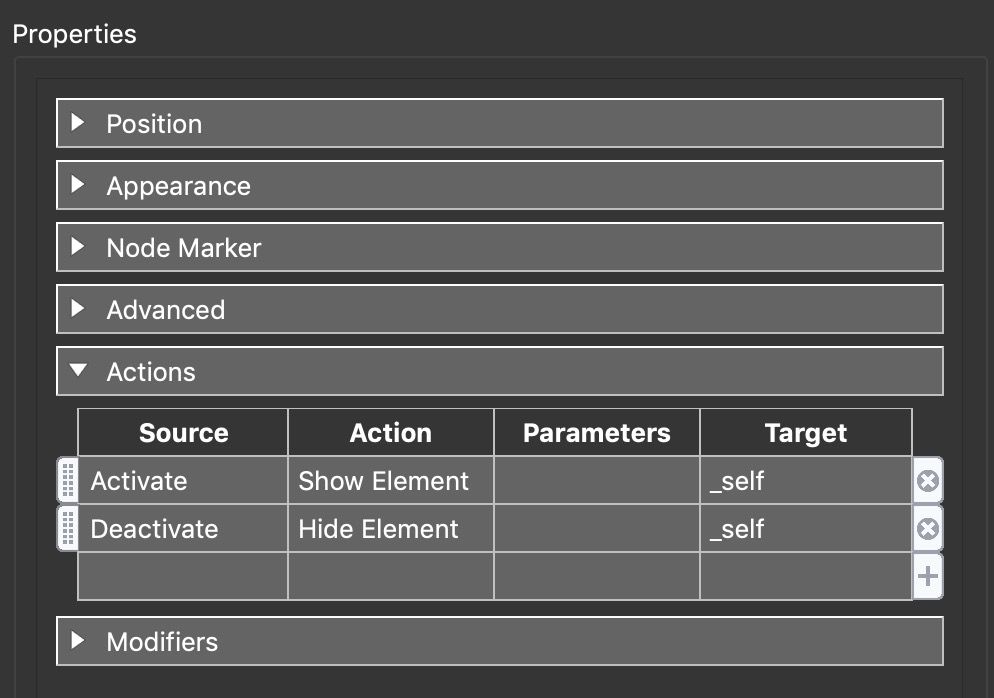The width and height of the screenshot is (994, 698).
Task: Edit the Parameters field for Deactivate
Action: 596,529
